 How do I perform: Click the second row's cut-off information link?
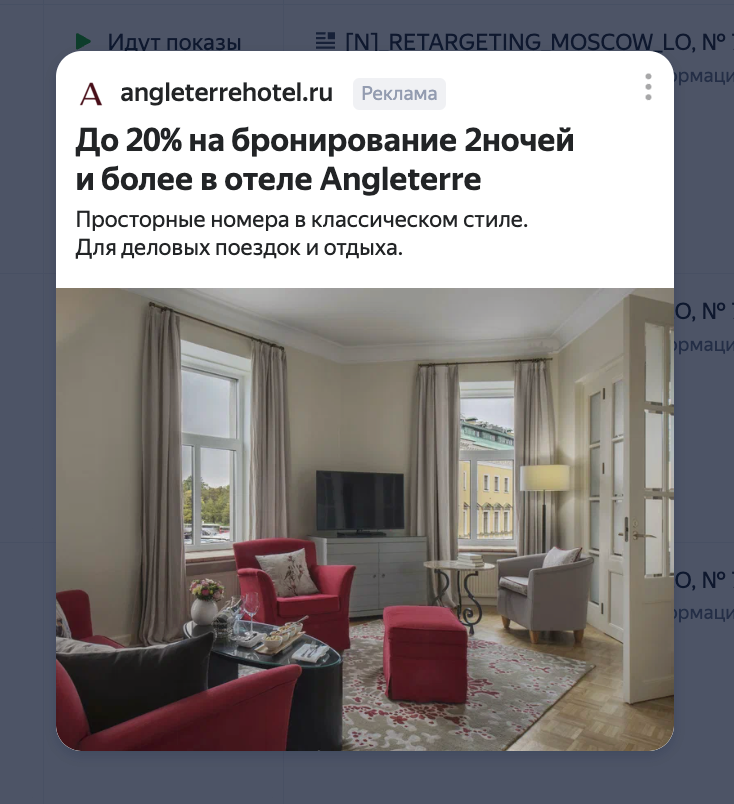[703, 345]
